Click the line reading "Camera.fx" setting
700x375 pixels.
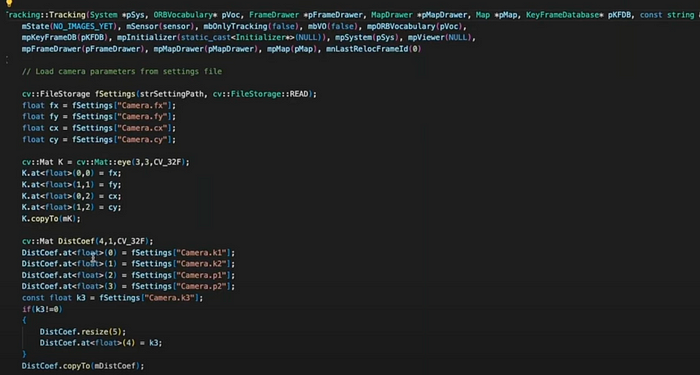click(x=99, y=106)
